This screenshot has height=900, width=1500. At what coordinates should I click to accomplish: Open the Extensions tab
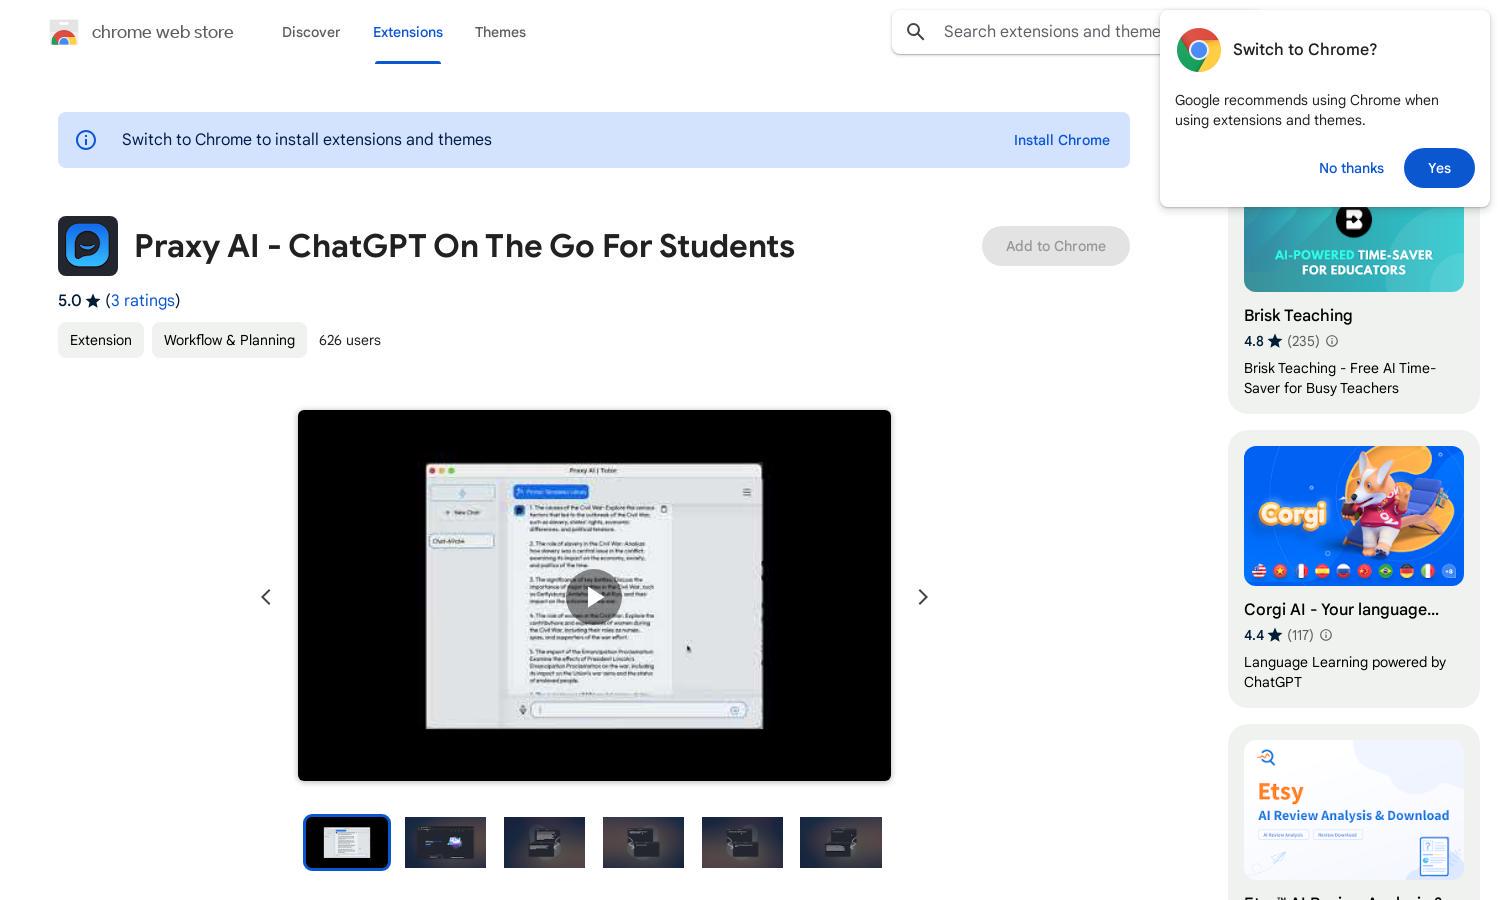[x=408, y=32]
